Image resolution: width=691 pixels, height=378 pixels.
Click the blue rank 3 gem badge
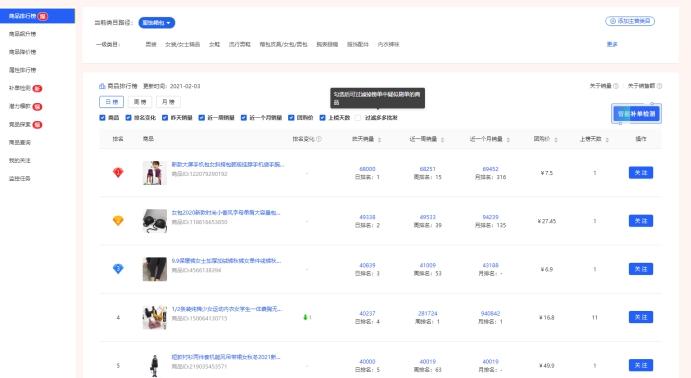point(118,268)
